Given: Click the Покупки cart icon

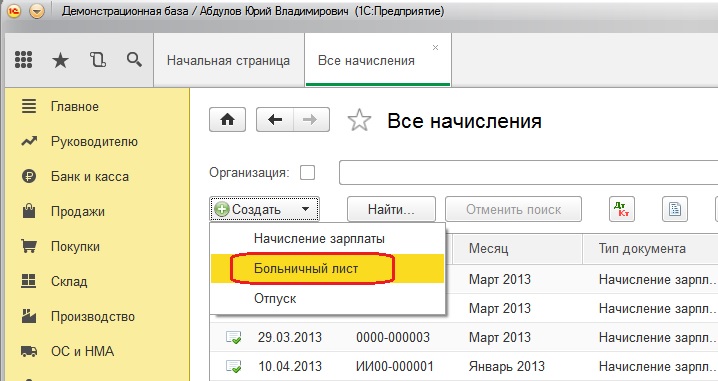Looking at the screenshot, I should click(x=29, y=246).
